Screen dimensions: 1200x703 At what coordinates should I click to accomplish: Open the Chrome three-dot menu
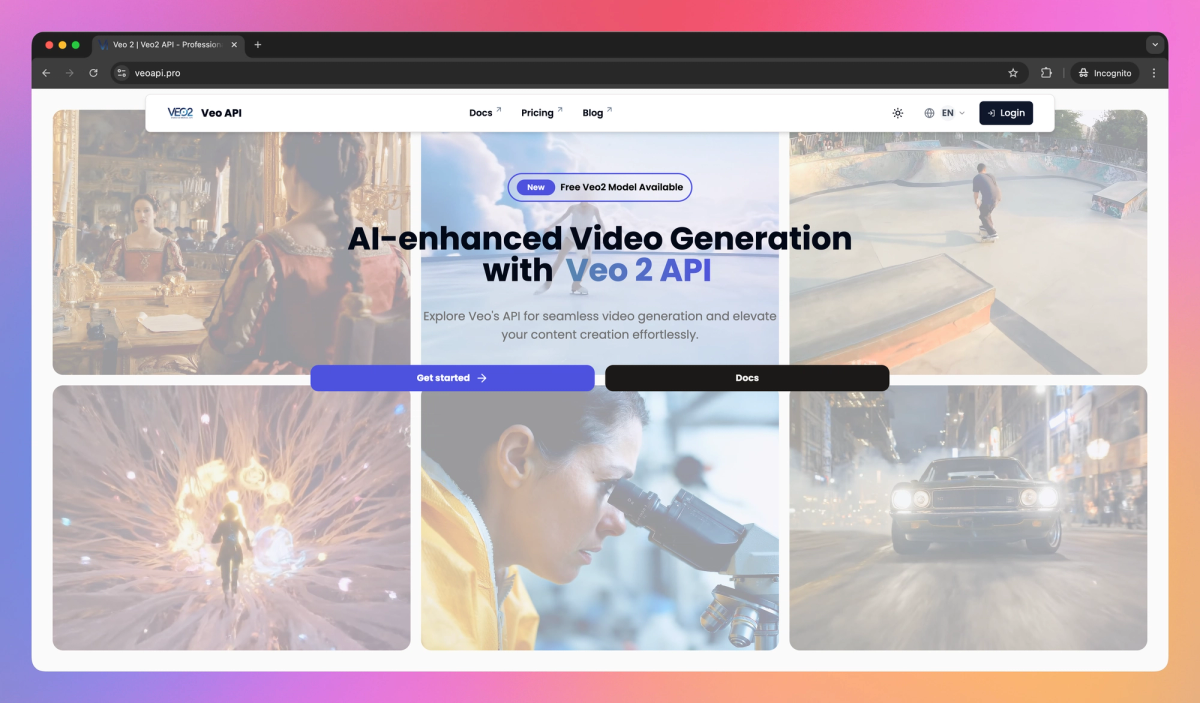coord(1154,73)
